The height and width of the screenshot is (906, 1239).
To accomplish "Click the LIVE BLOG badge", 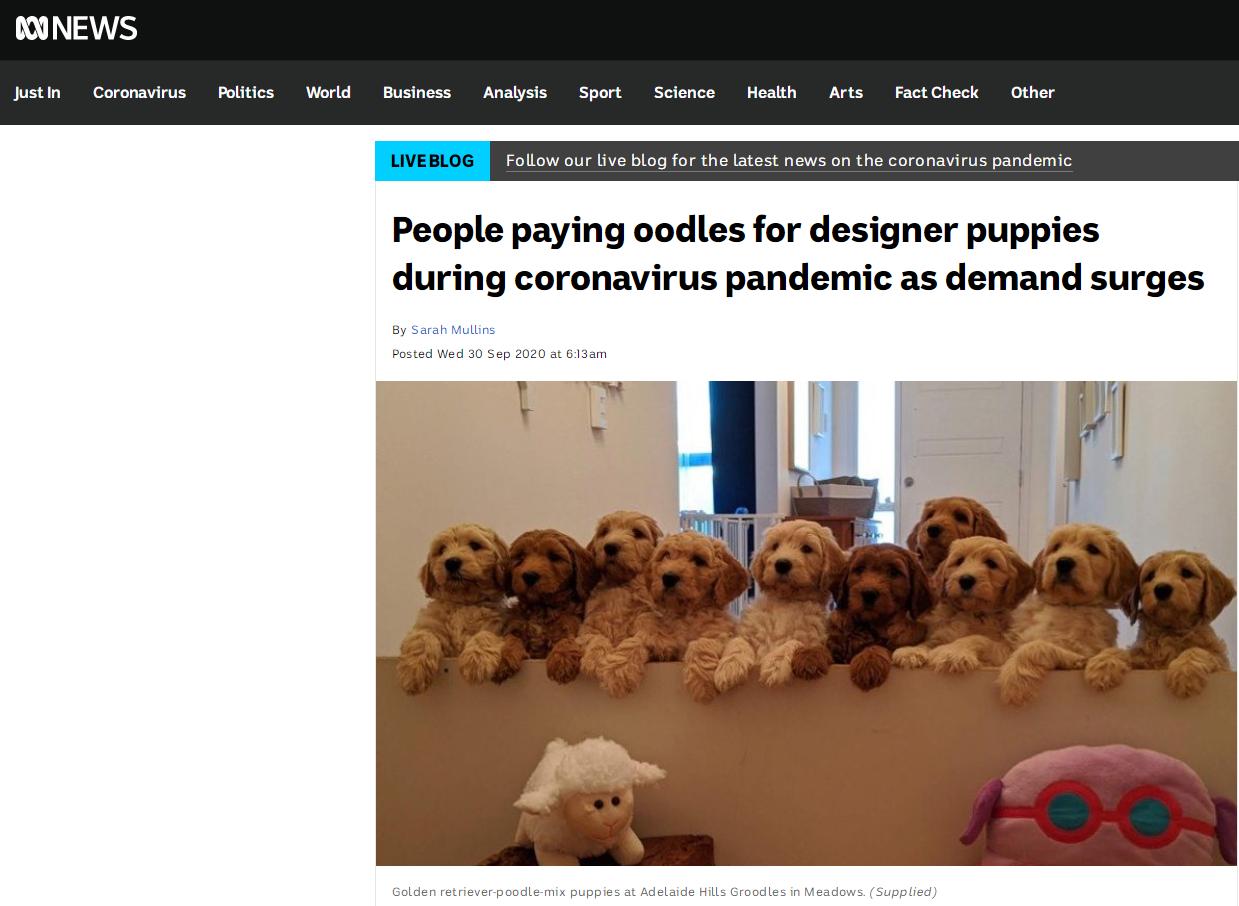I will tap(432, 161).
